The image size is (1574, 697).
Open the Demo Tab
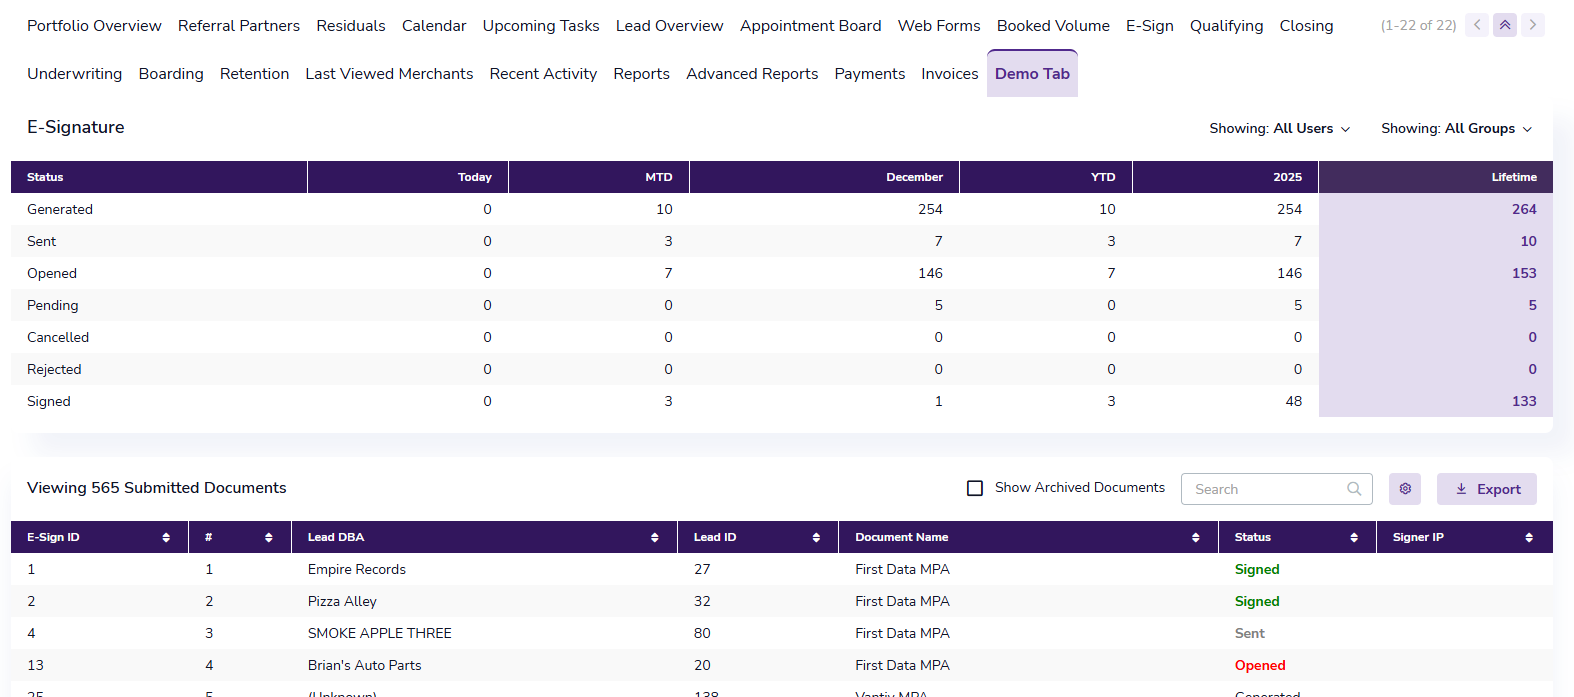point(1032,74)
